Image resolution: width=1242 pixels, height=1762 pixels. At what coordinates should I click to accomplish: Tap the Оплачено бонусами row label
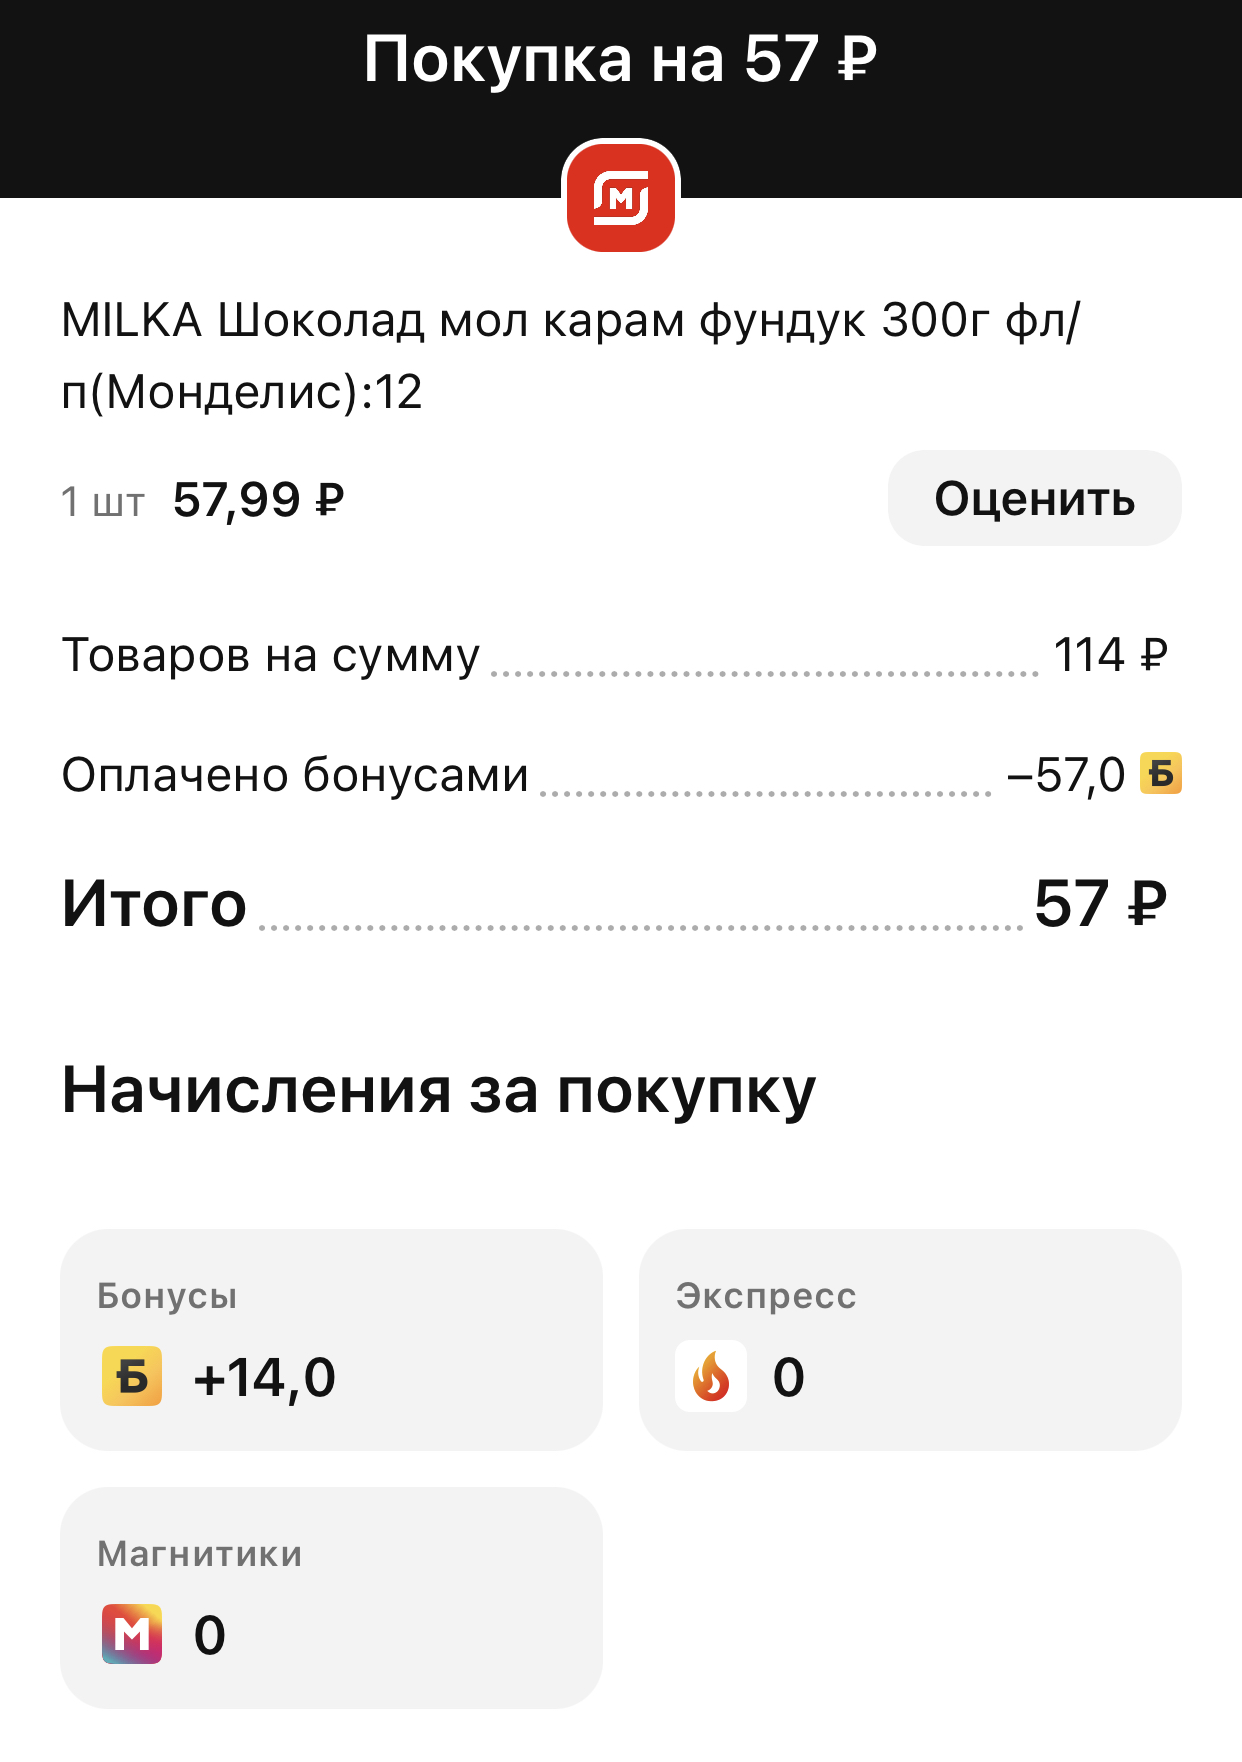(295, 774)
